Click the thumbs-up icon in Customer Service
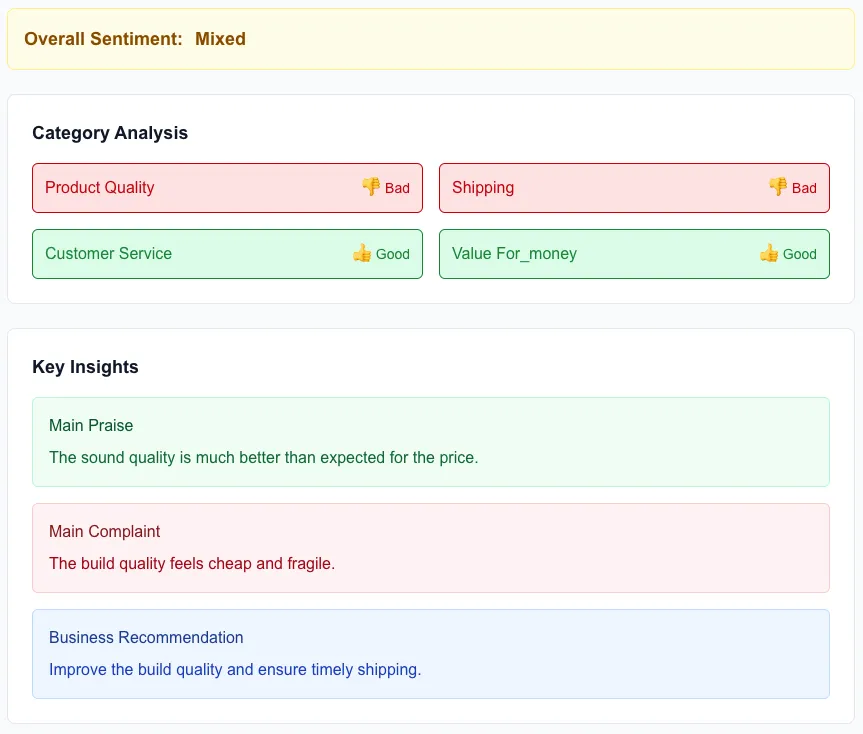The image size is (863, 734). click(362, 253)
